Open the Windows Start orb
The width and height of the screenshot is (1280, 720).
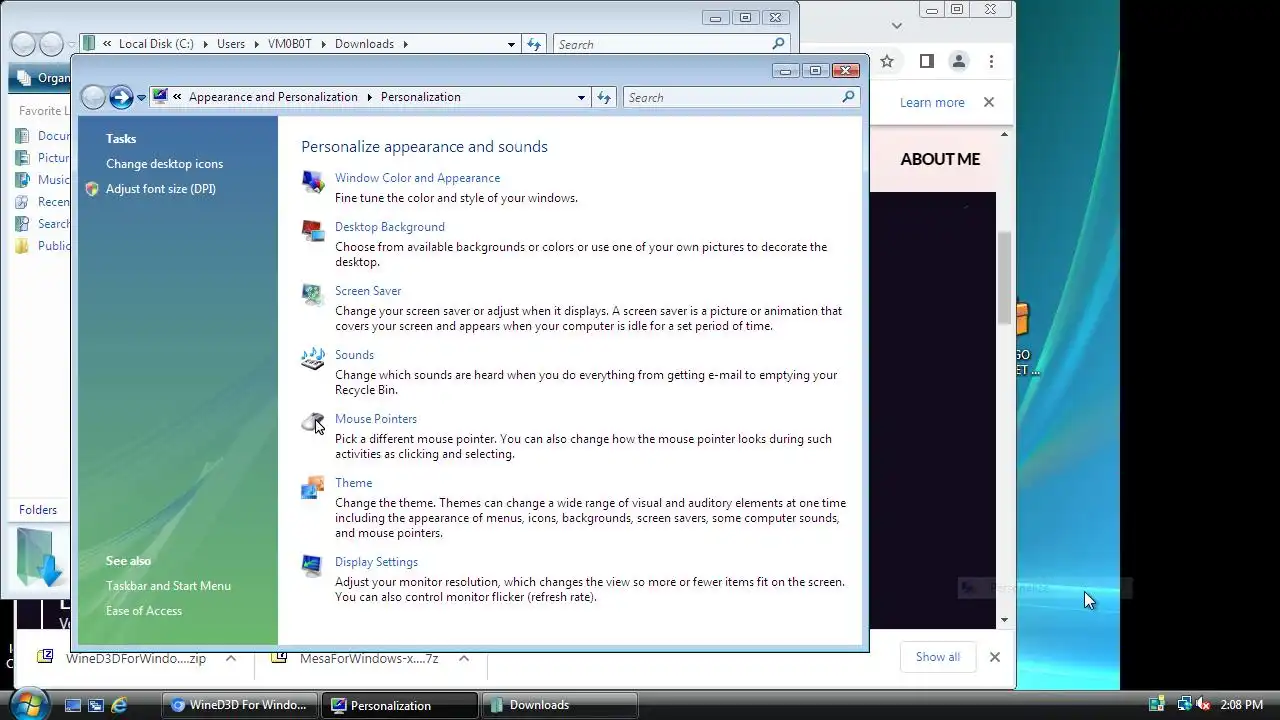pyautogui.click(x=28, y=703)
